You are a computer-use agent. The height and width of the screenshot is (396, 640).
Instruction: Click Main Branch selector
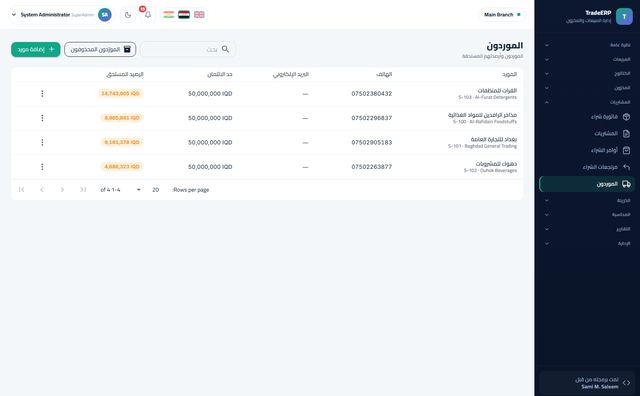coord(502,15)
